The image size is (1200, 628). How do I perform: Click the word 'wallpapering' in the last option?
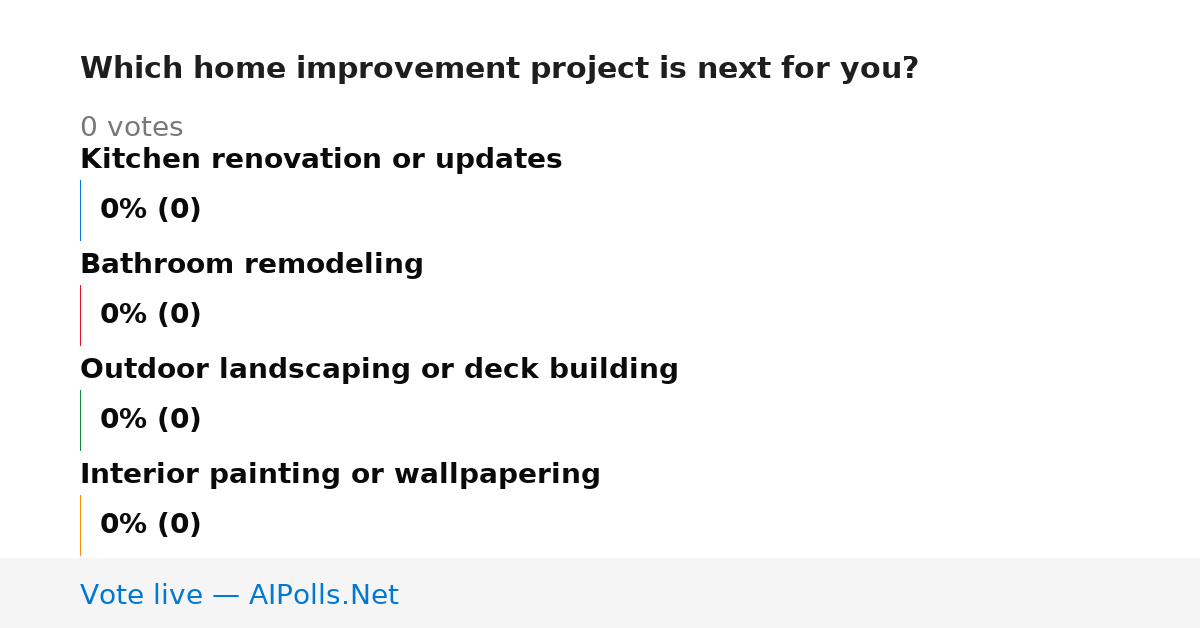[x=497, y=474]
